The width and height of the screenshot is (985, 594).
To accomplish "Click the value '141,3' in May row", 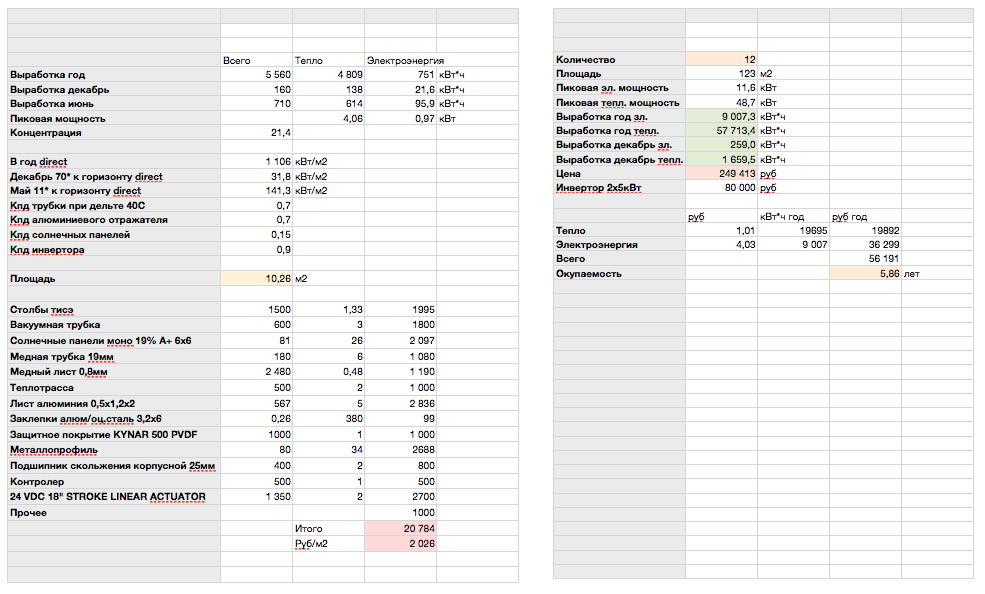I will tap(278, 191).
